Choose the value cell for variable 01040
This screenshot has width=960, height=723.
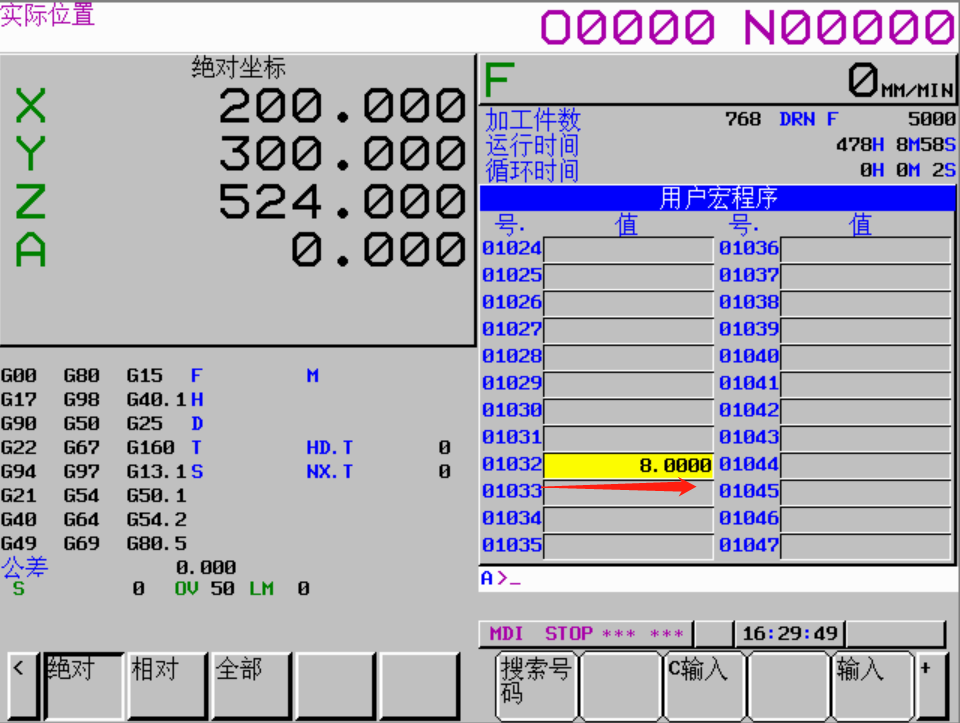point(865,357)
